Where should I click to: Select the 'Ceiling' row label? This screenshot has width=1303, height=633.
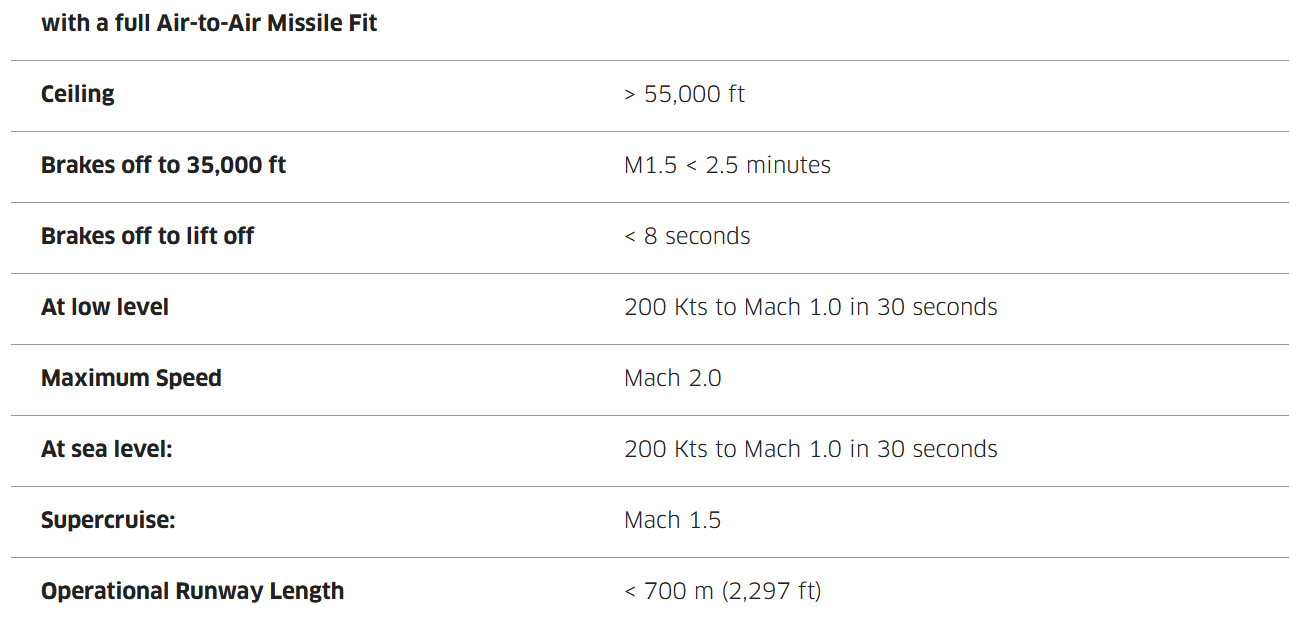(78, 94)
